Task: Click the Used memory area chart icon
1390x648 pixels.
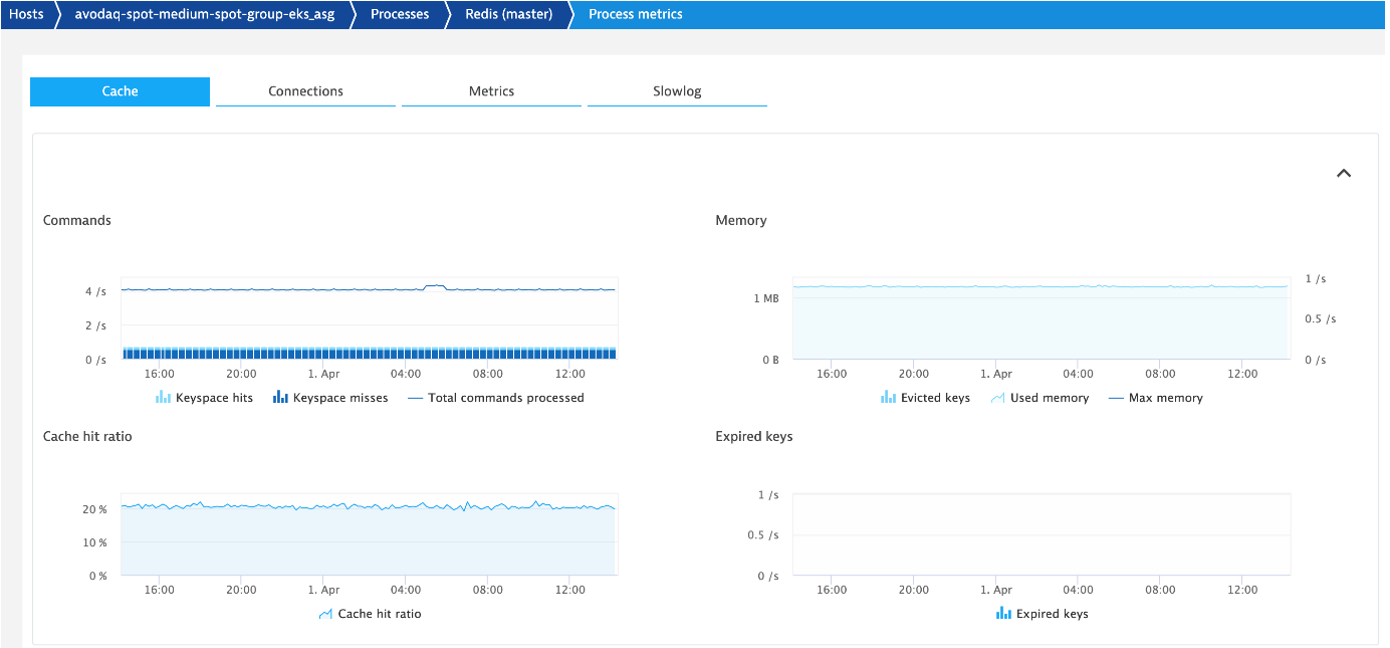Action: 997,397
